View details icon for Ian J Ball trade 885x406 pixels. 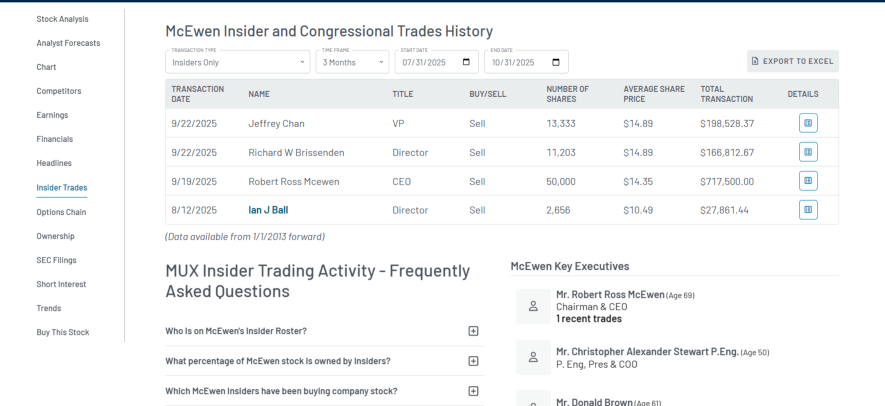809,210
